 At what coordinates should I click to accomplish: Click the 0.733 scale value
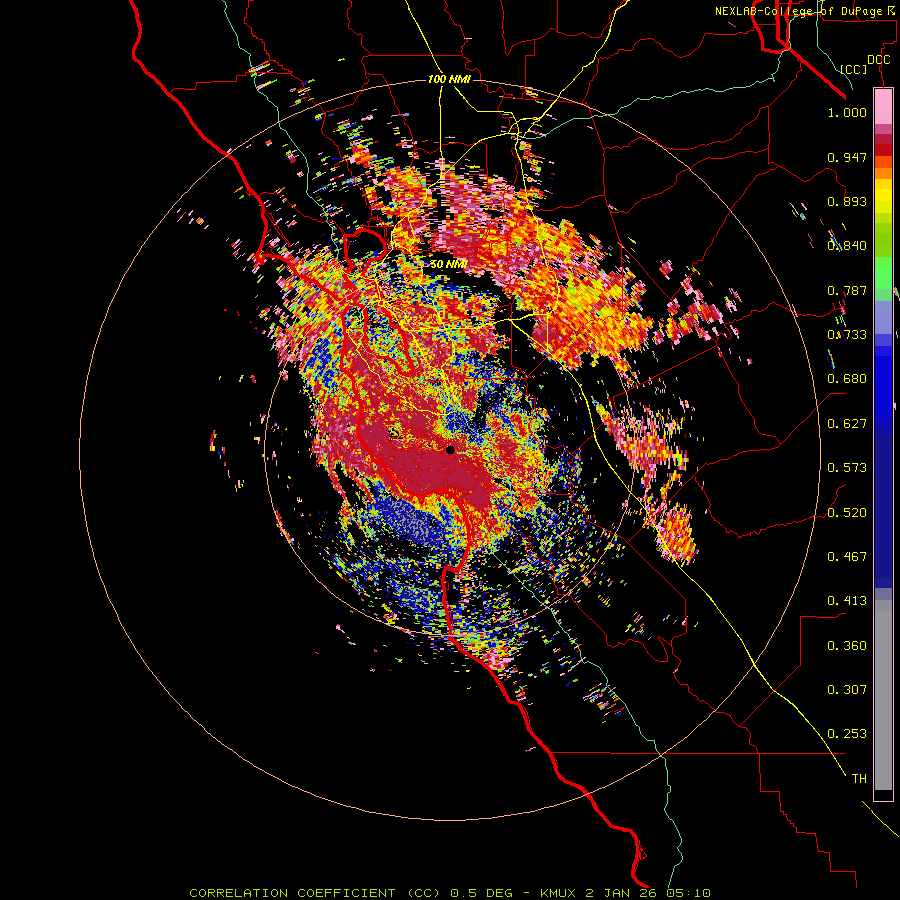click(847, 335)
